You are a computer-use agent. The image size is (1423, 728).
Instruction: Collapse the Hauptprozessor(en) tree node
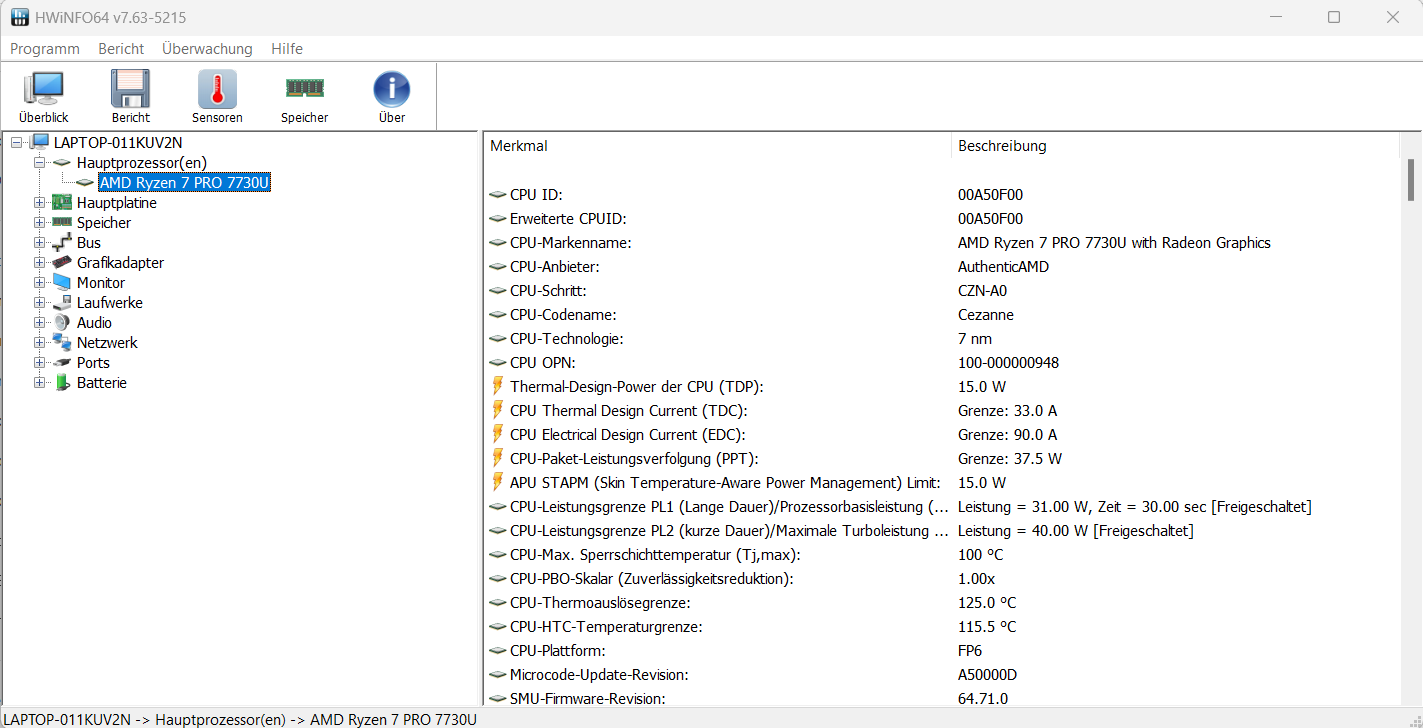pyautogui.click(x=40, y=162)
